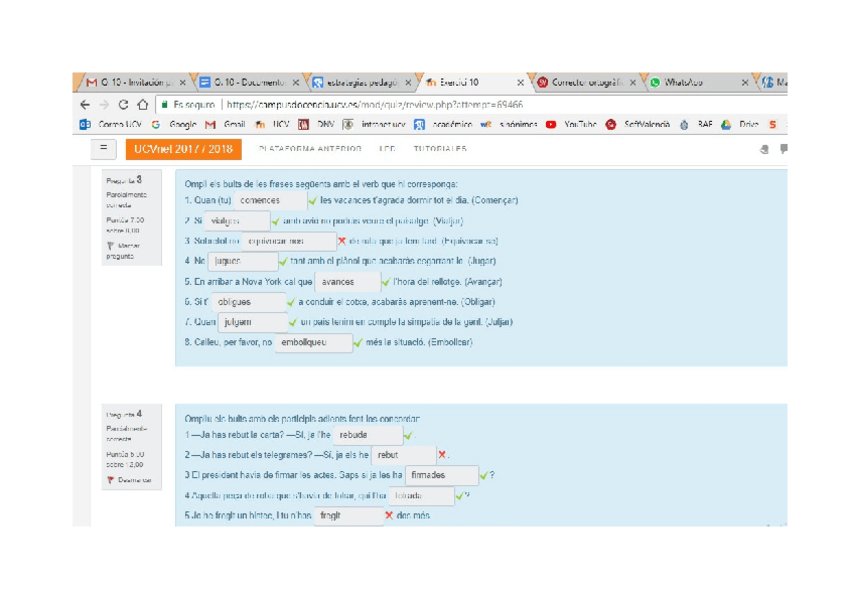Viewport: 848px width, 599px height.
Task: Click the green check beside rebuda
Action: 408,435
